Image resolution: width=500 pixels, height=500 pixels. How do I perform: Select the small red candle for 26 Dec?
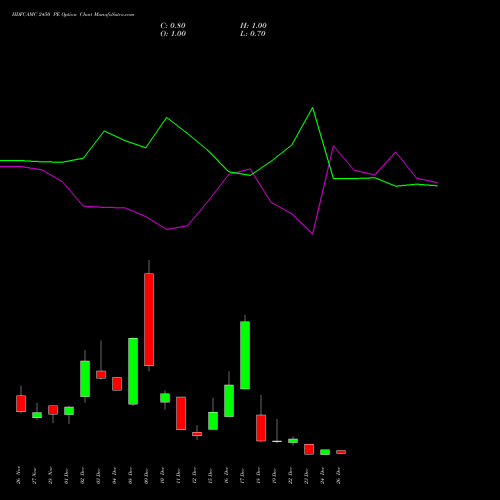(341, 452)
